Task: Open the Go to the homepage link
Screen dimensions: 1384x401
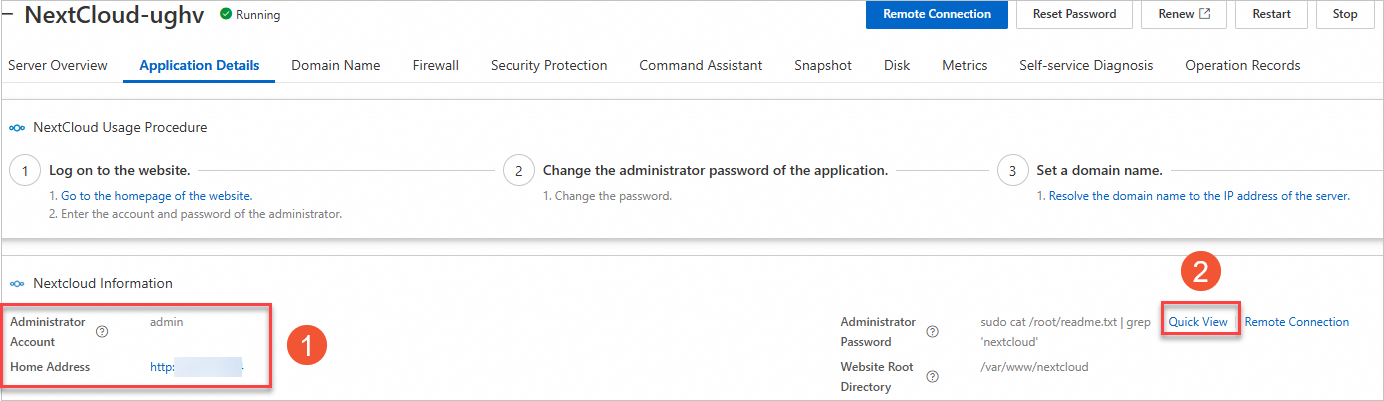Action: point(157,196)
